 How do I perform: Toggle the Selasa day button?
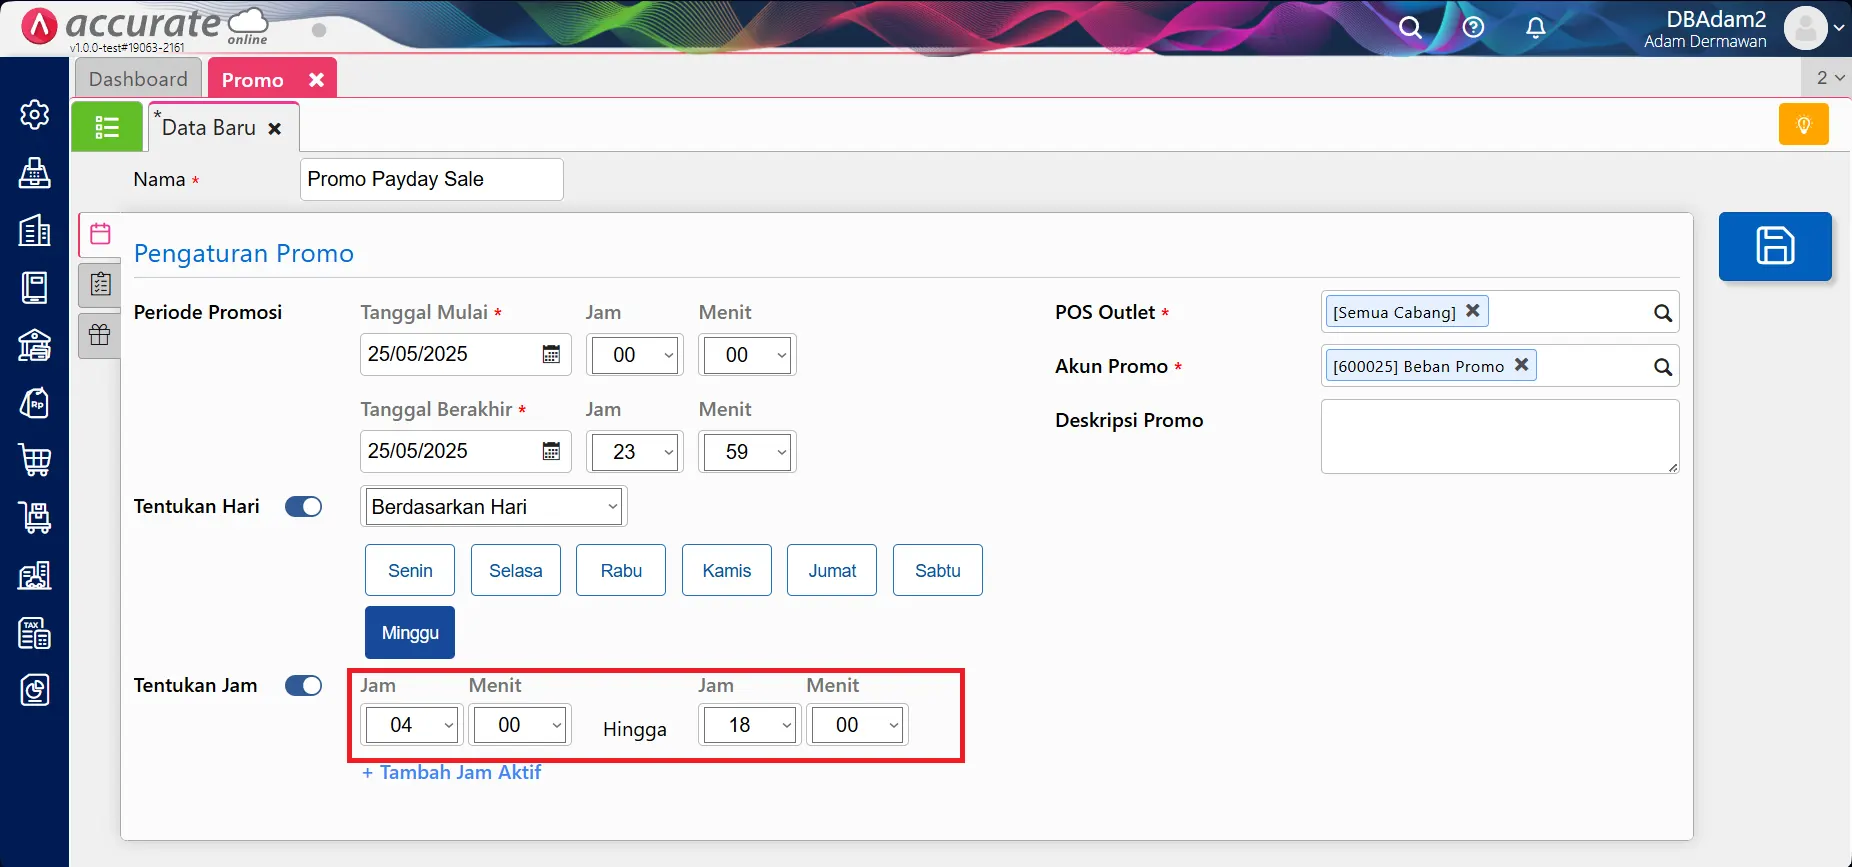point(516,570)
